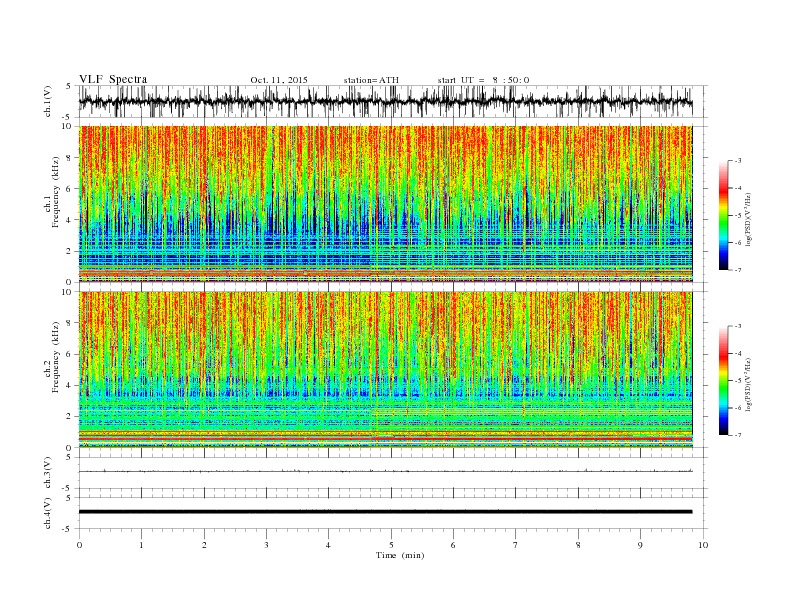
Task: Click time-axis tick label '5'
Action: click(391, 545)
